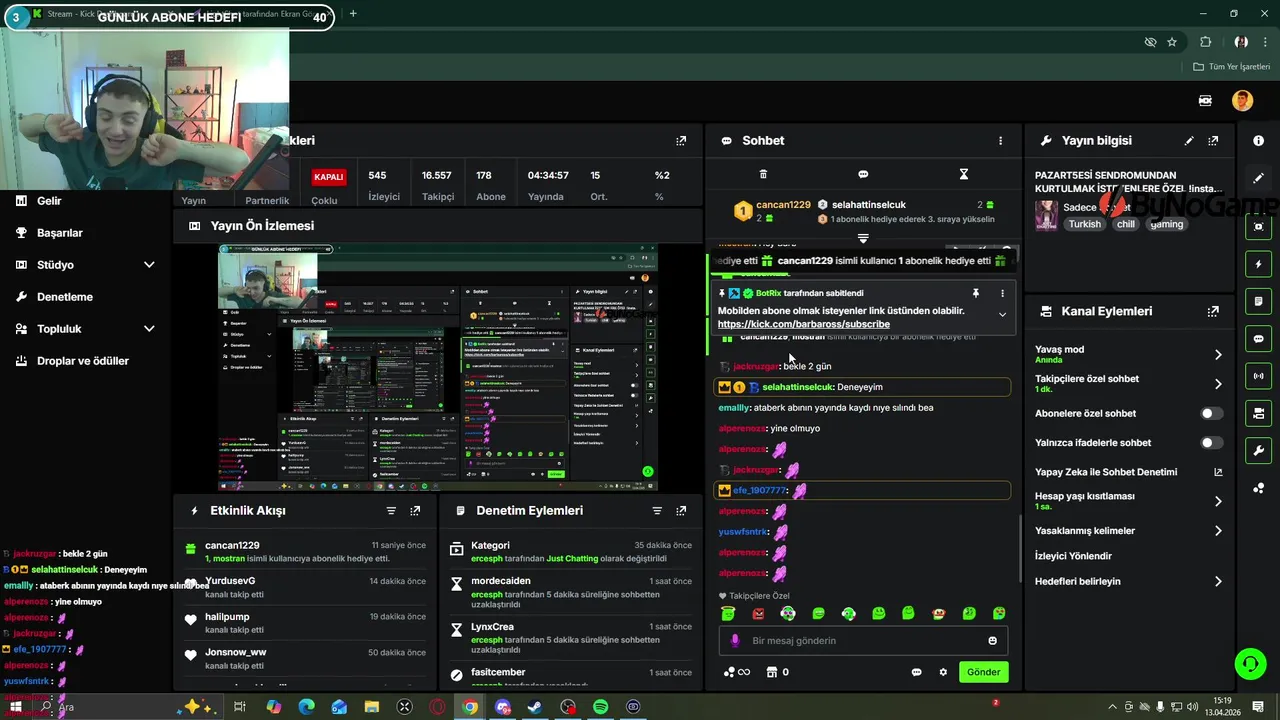Toggle the lightning activity feed sidebar icon
This screenshot has height=720, width=1280.
coord(1258,264)
